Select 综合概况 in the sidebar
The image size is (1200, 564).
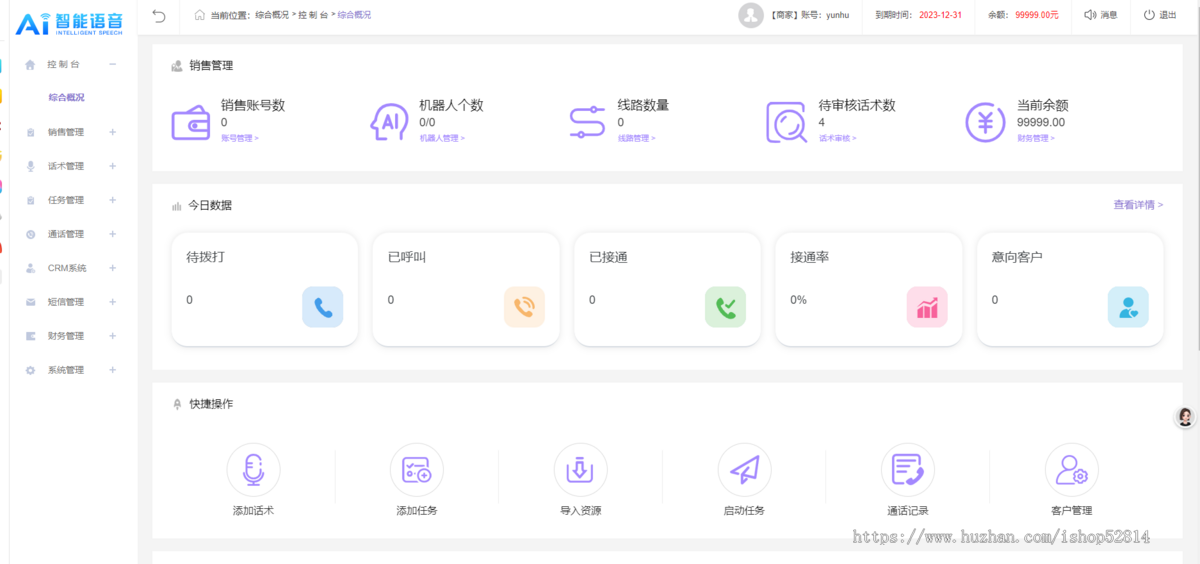click(x=66, y=98)
